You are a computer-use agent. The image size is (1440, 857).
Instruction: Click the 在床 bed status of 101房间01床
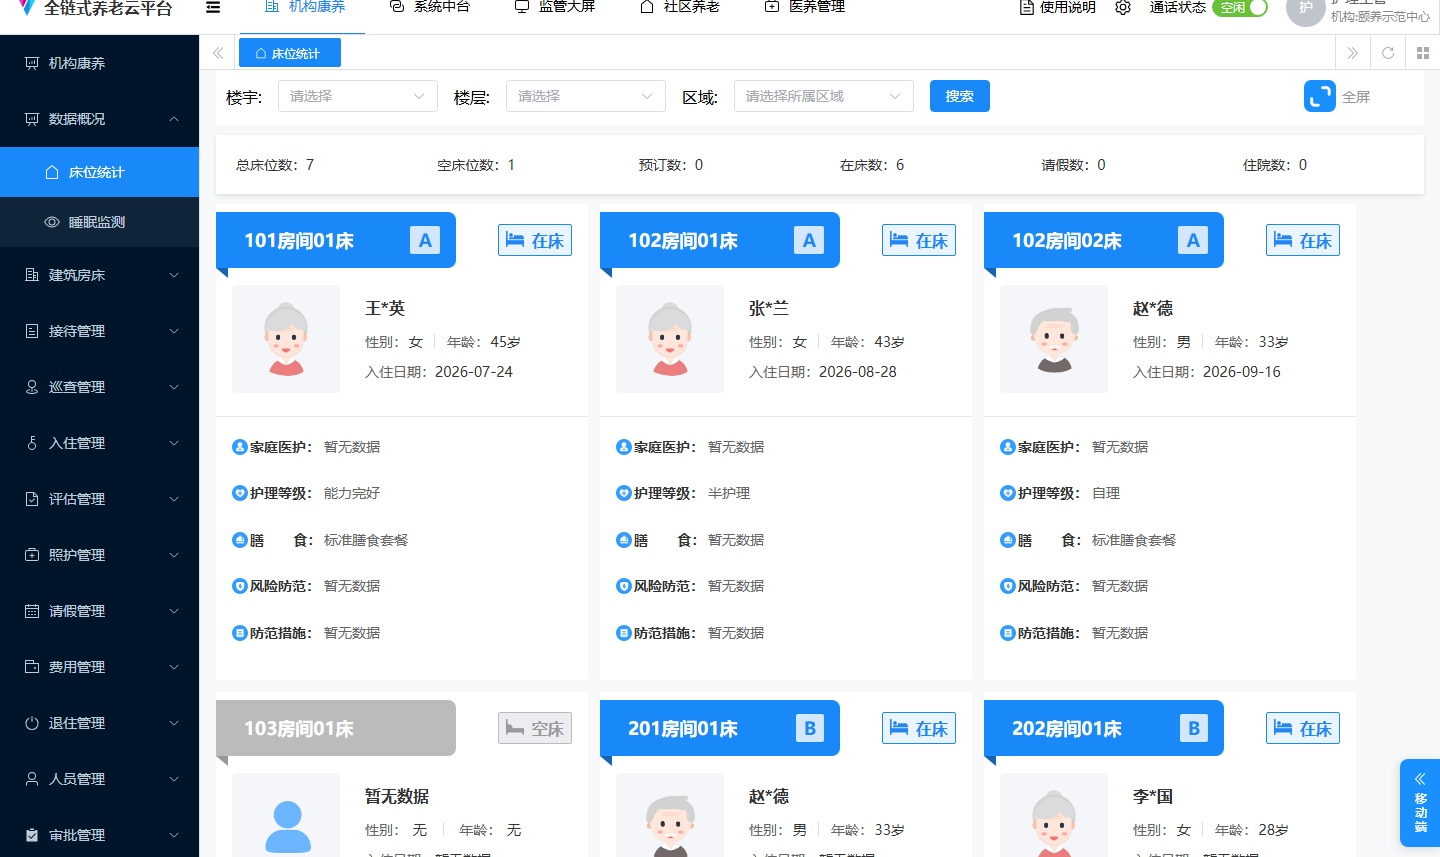click(x=535, y=240)
